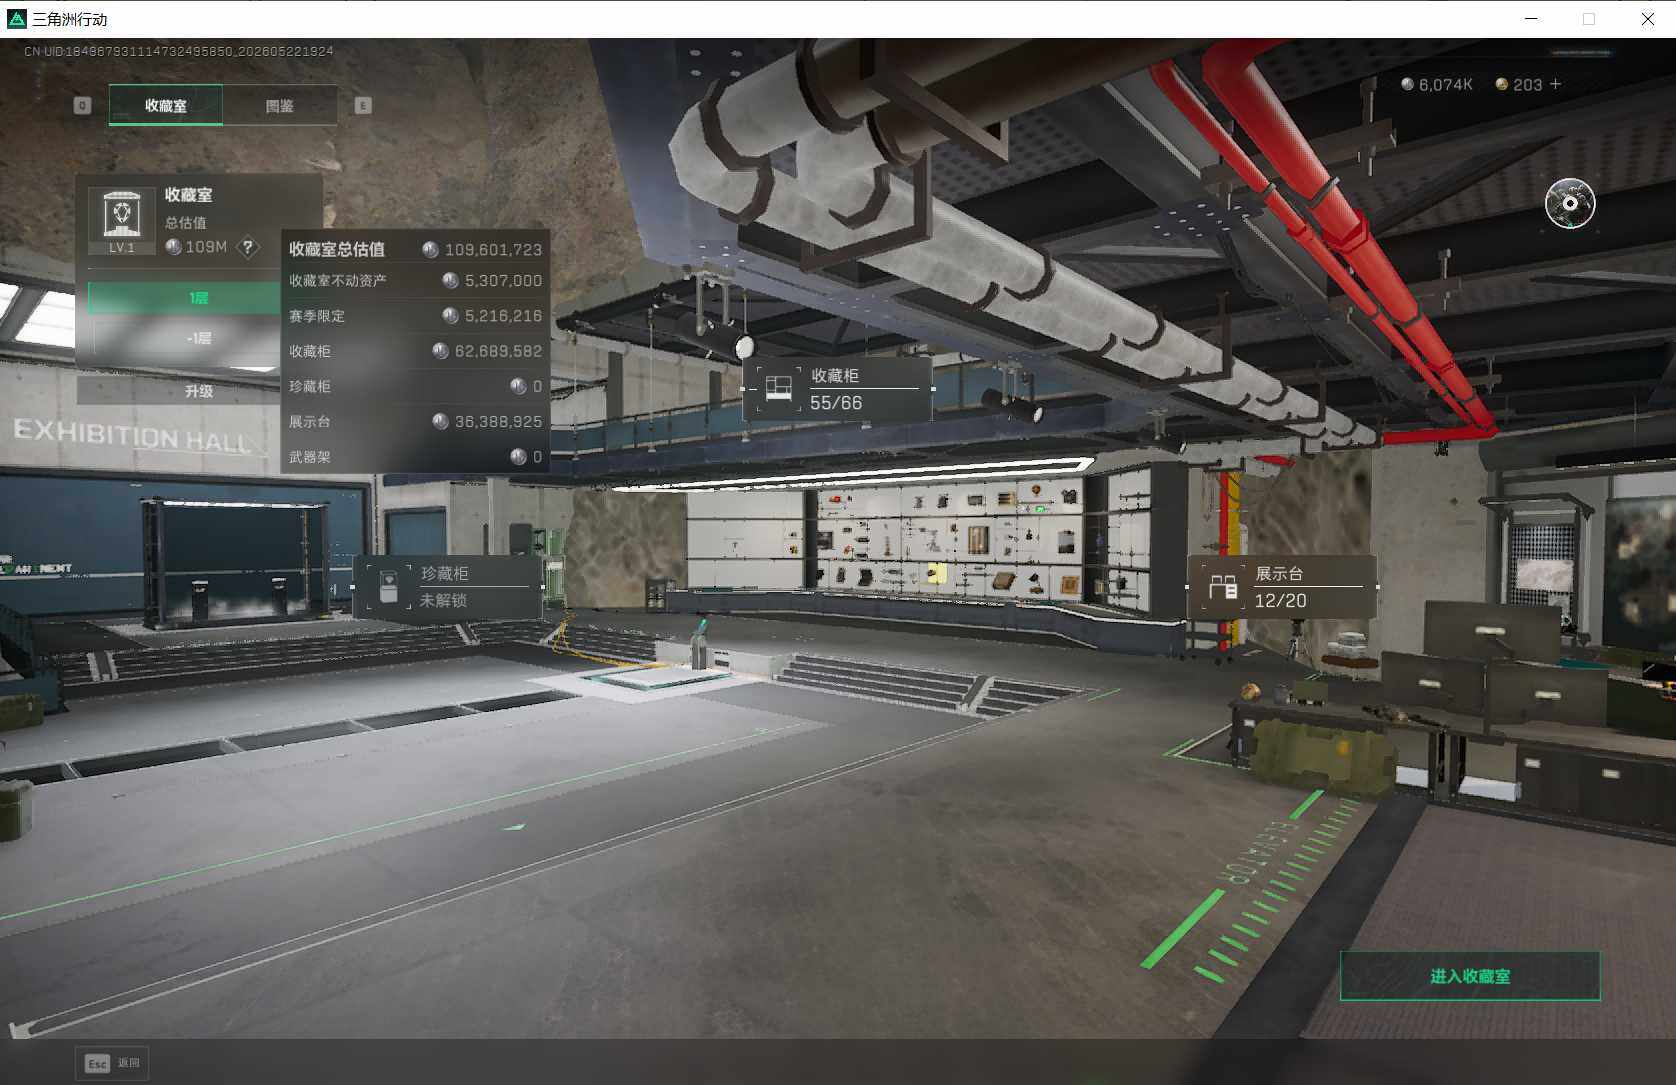Click the 收藏室总估值 109,601,723 value
Image resolution: width=1676 pixels, height=1085 pixels.
[493, 250]
